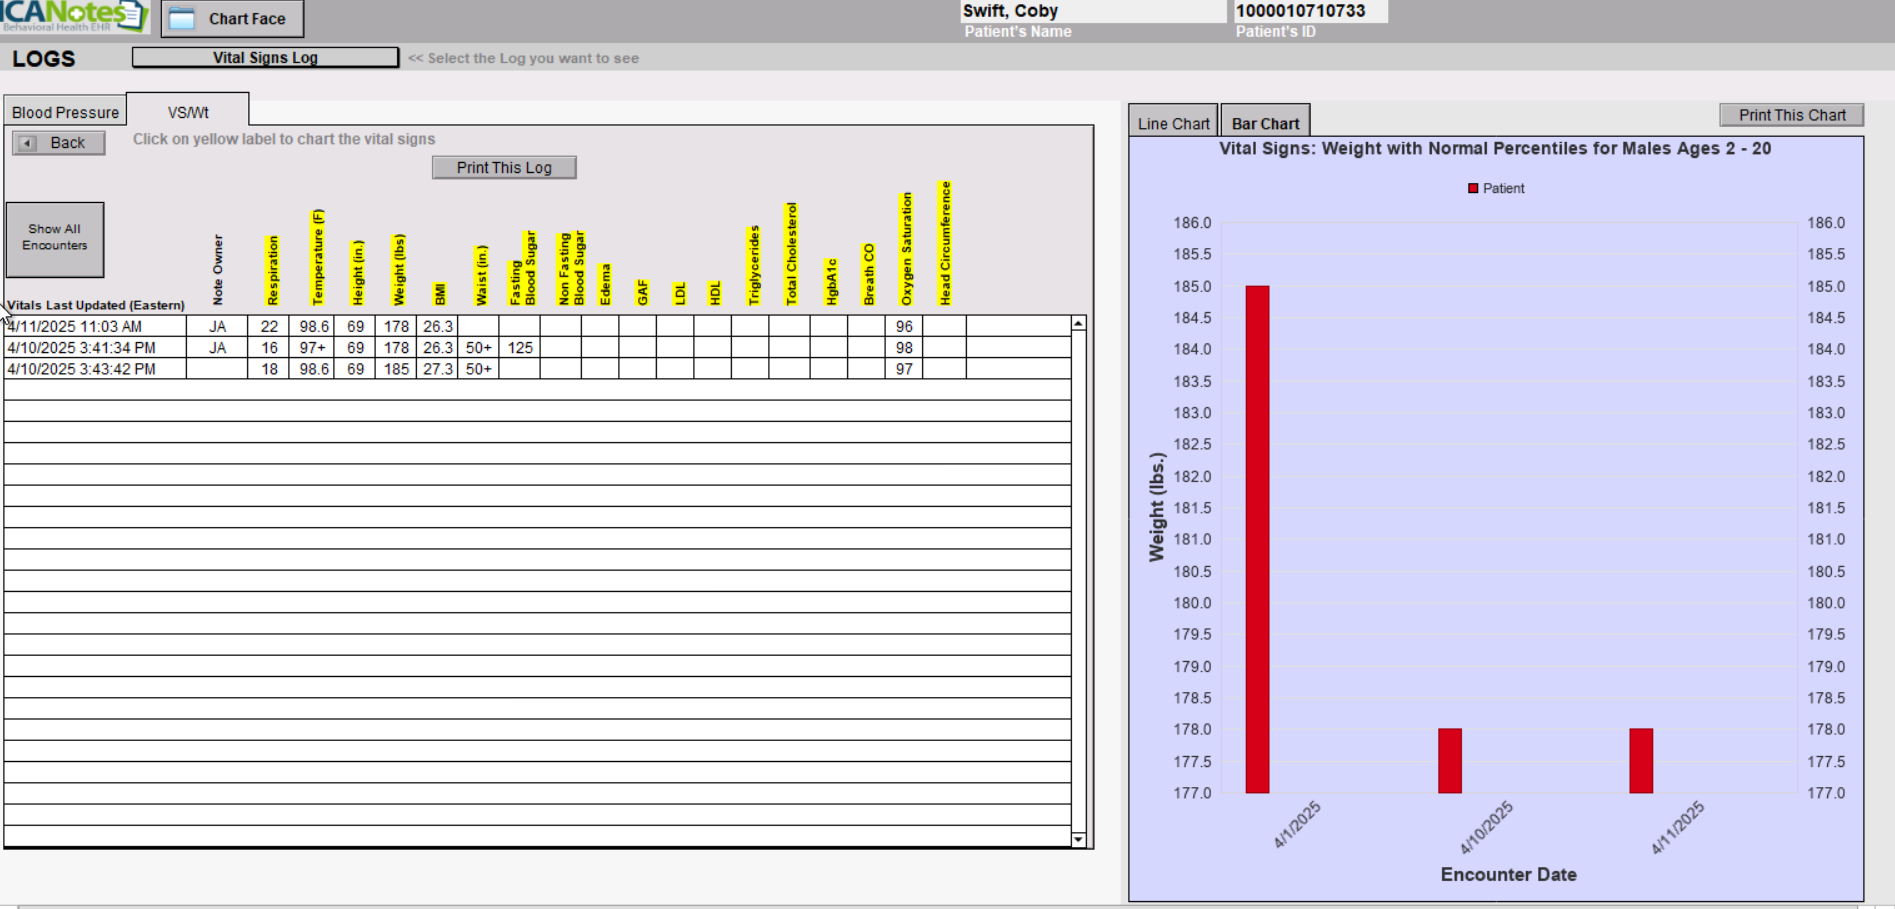Switch to the Blood Pressure tab
The height and width of the screenshot is (909, 1895).
[65, 112]
